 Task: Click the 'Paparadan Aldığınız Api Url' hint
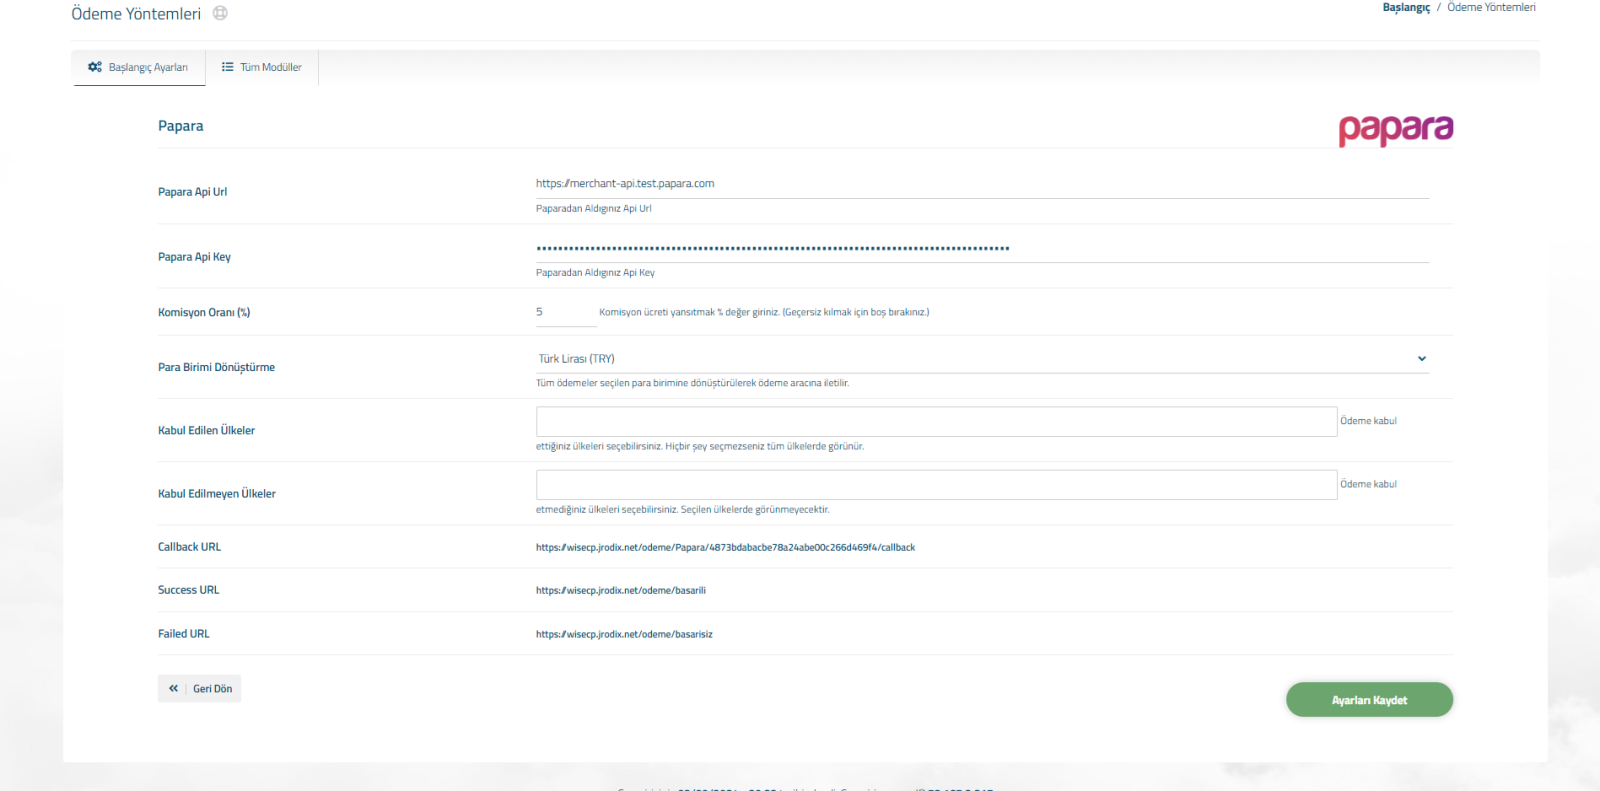coord(593,209)
